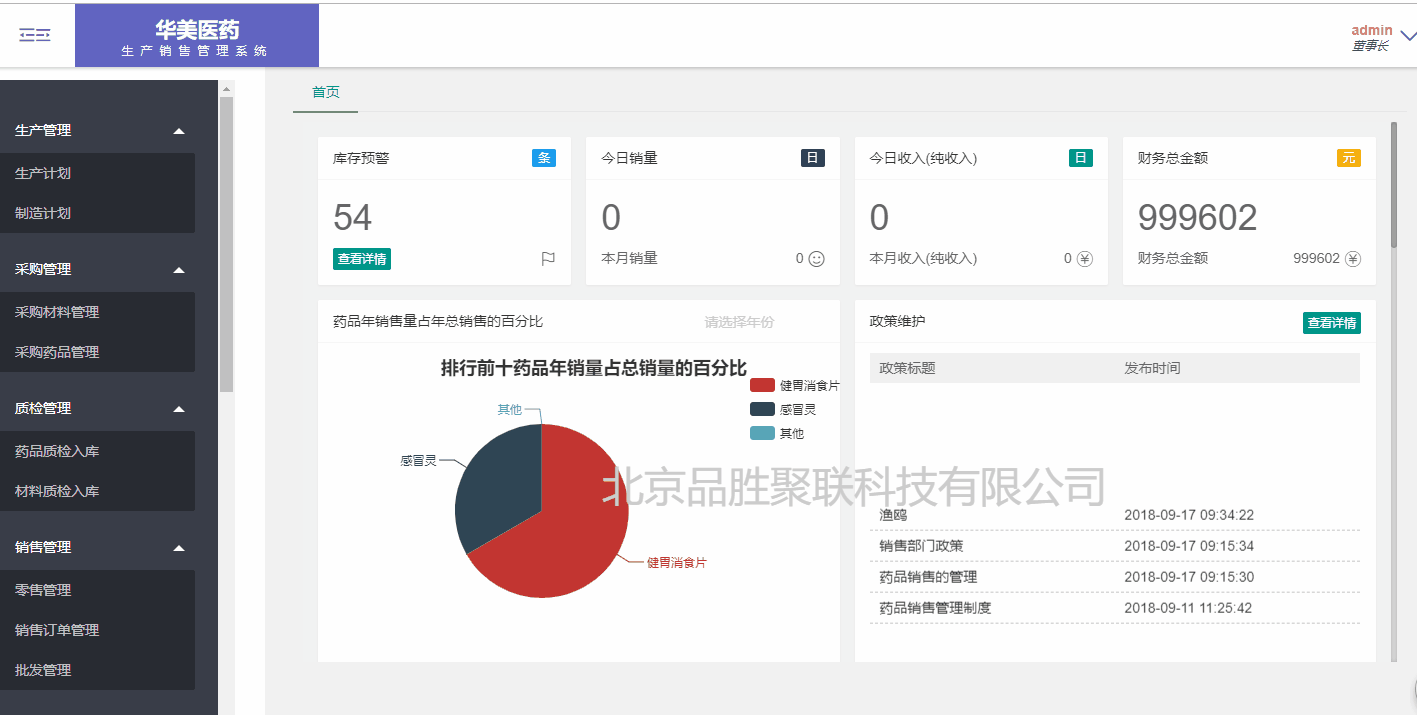Image resolution: width=1417 pixels, height=715 pixels.
Task: Click the dark 日 badge on 今日销量
Action: (x=812, y=158)
